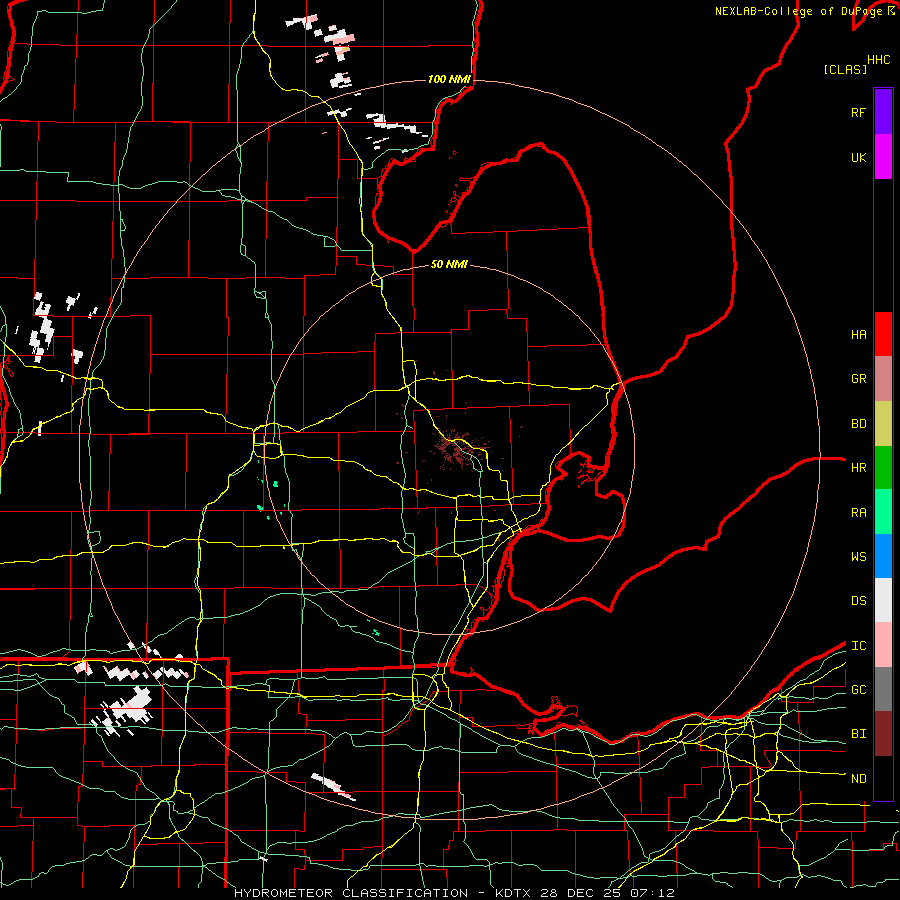900x900 pixels.
Task: Select the GR legend color block
Action: coord(883,379)
